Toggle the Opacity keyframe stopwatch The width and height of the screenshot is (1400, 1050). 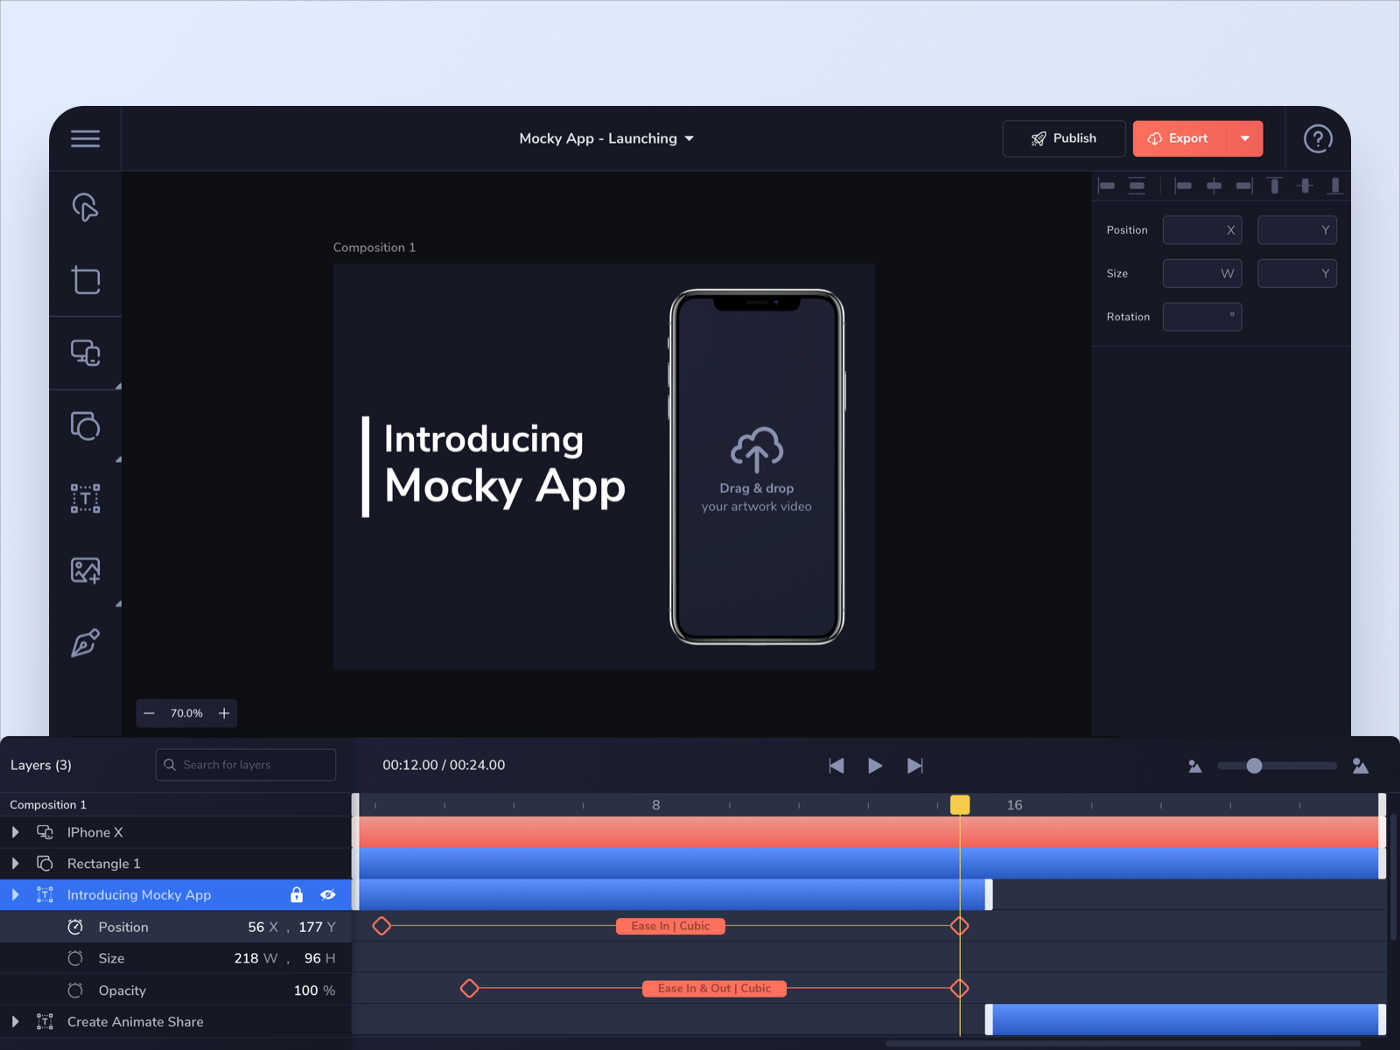(75, 990)
